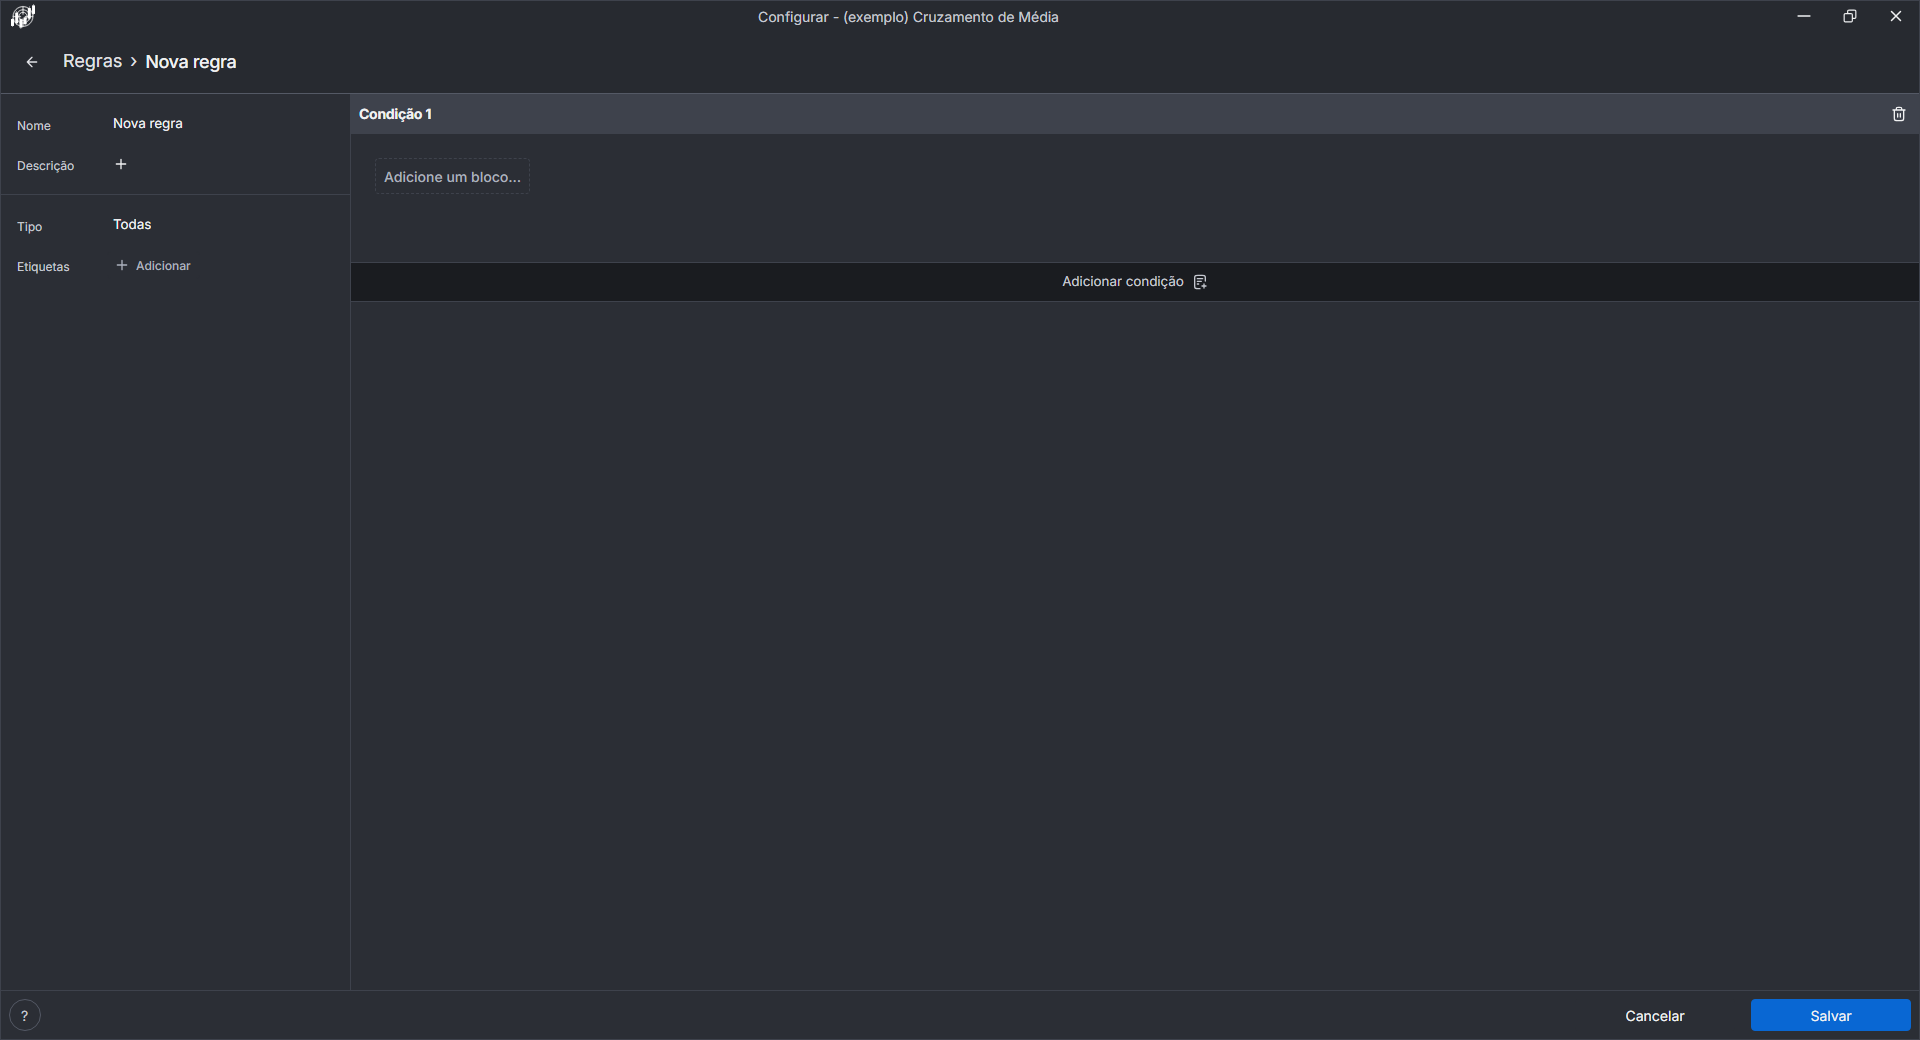Add a description with the plus icon

121,164
